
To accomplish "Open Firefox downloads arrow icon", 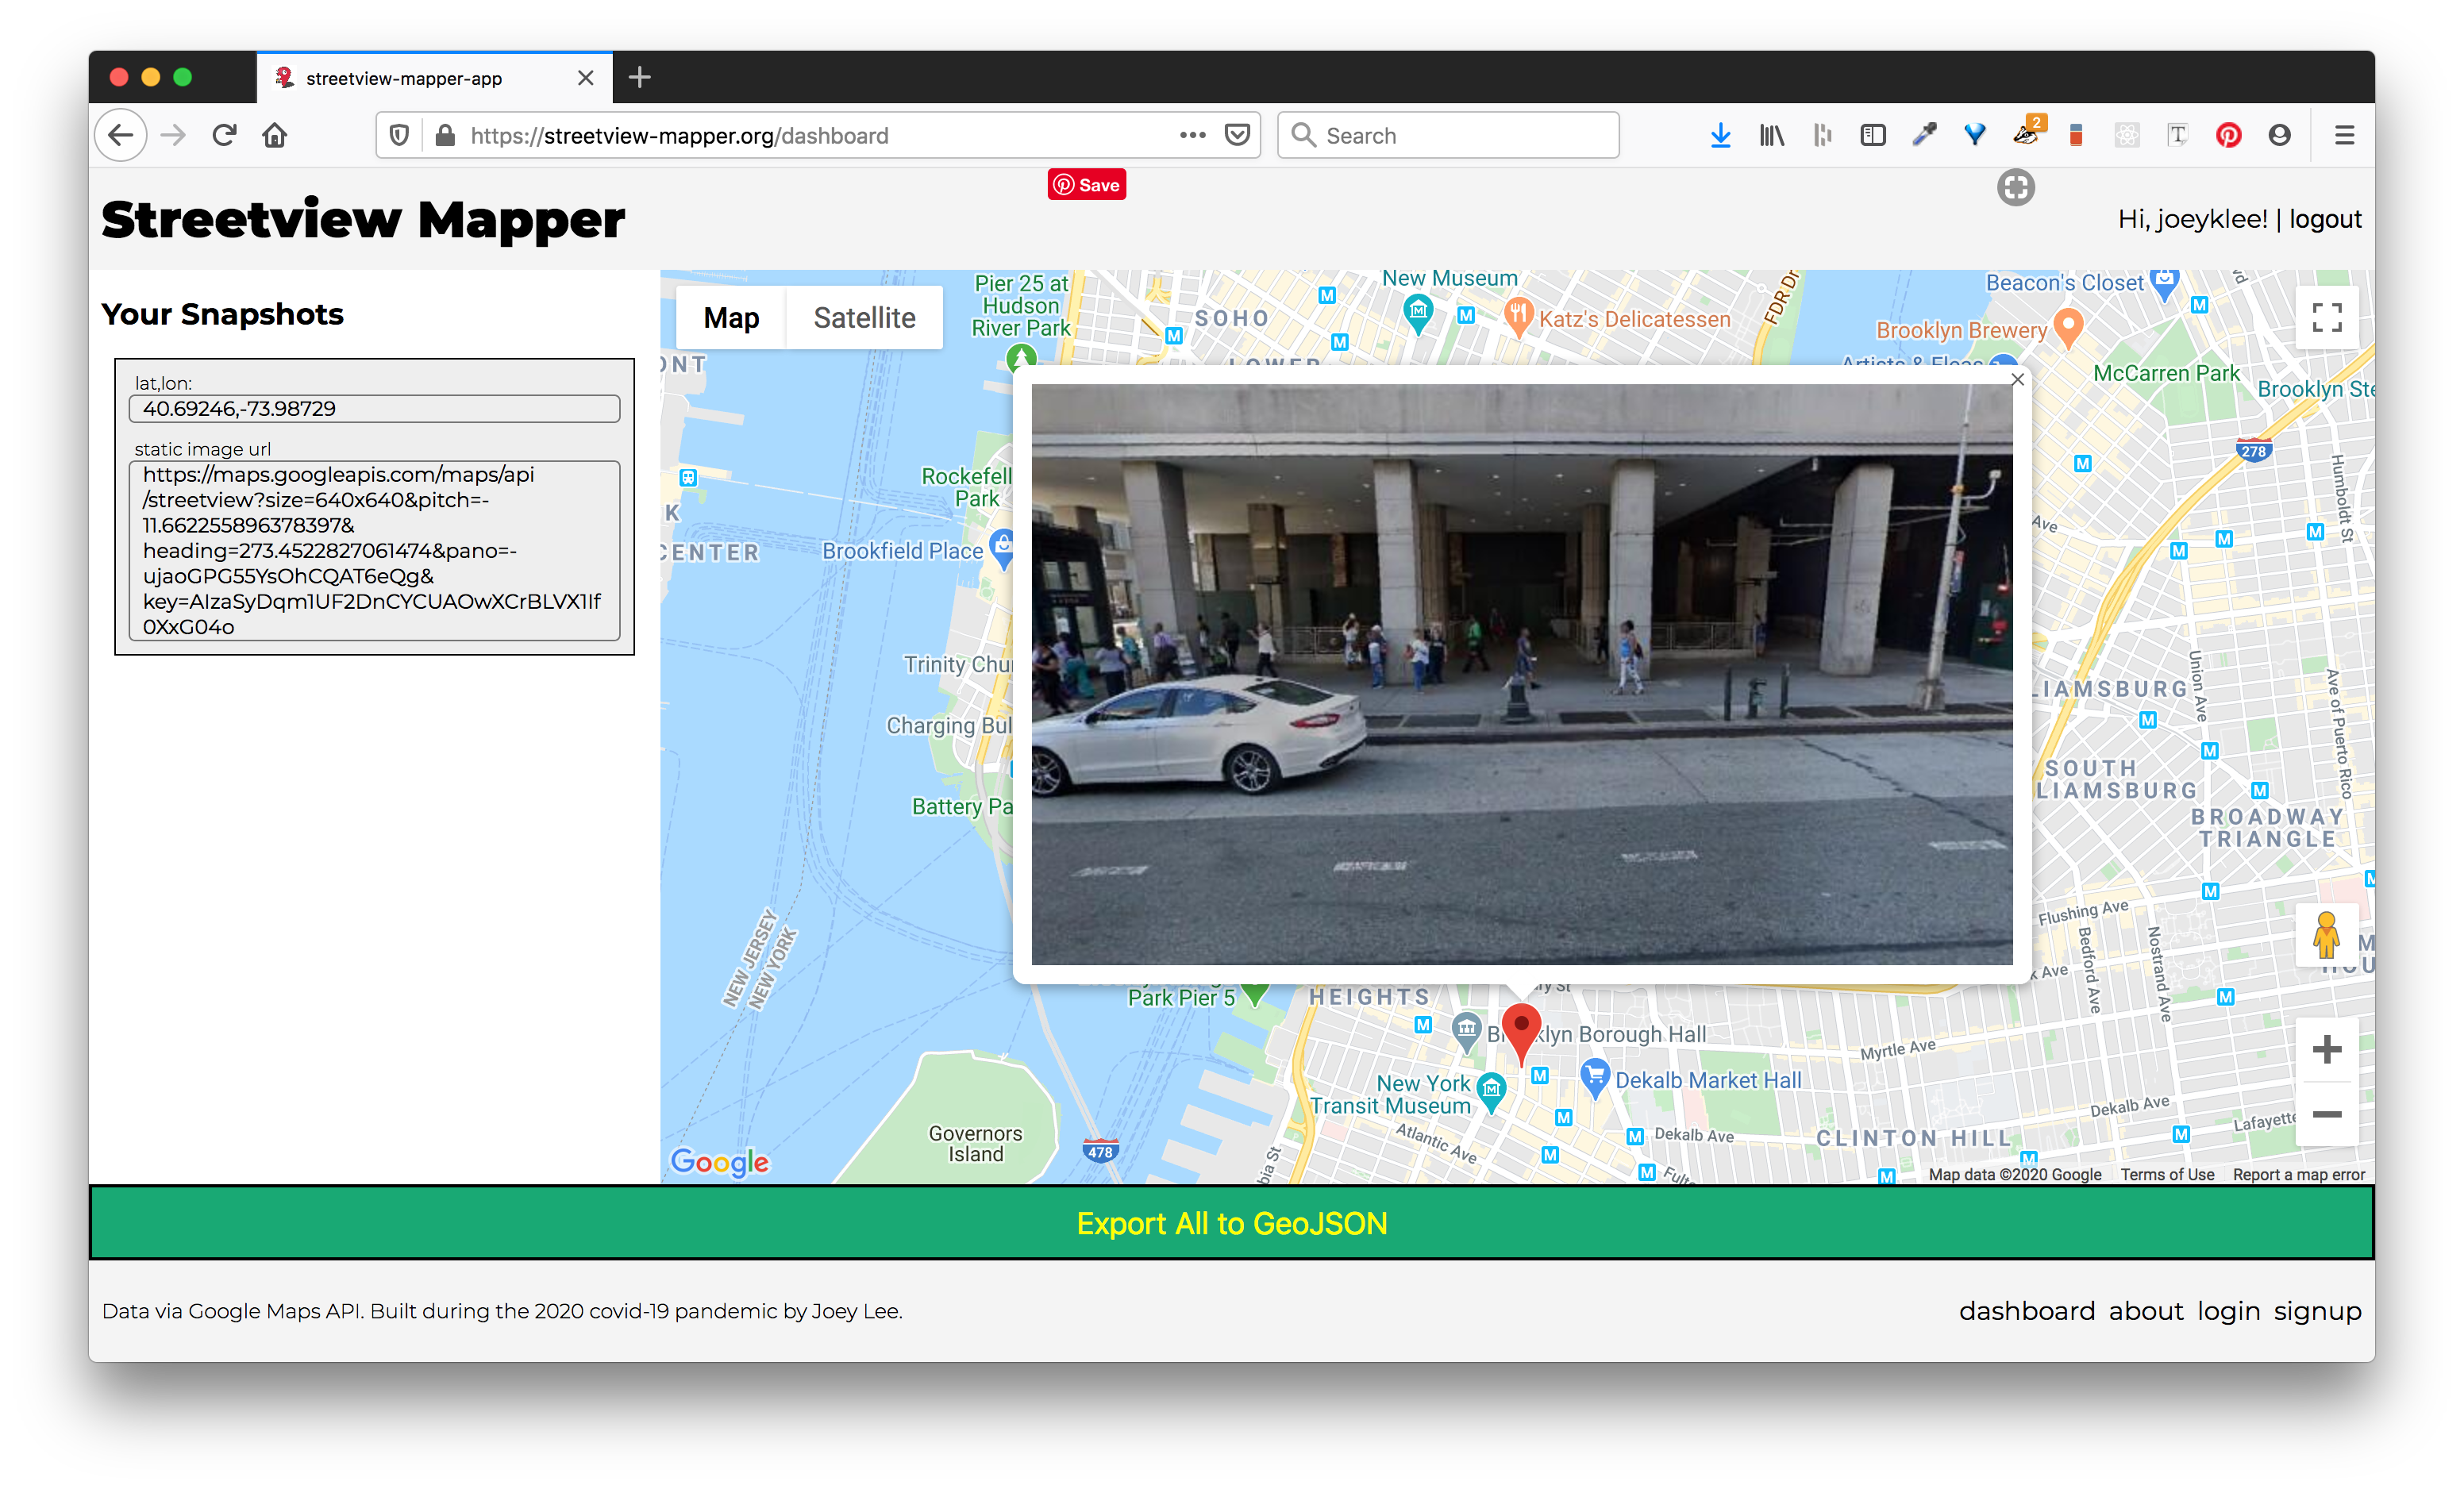I will pos(1720,135).
